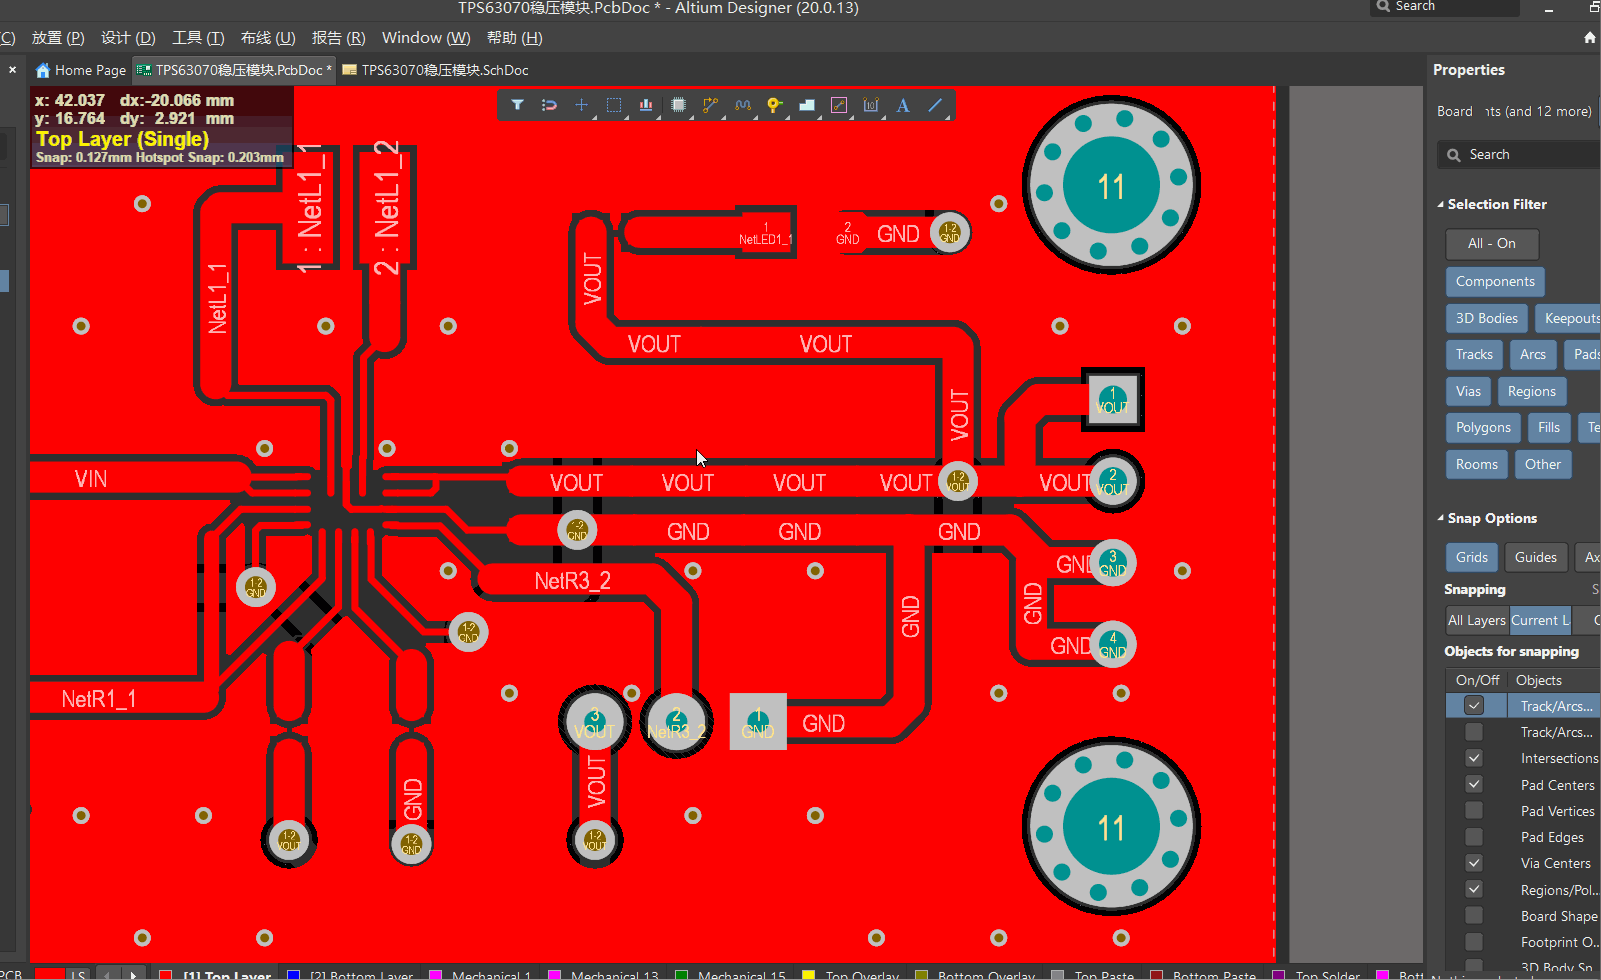Image resolution: width=1601 pixels, height=980 pixels.
Task: Click layer tabs scroll right arrow
Action: click(x=133, y=974)
